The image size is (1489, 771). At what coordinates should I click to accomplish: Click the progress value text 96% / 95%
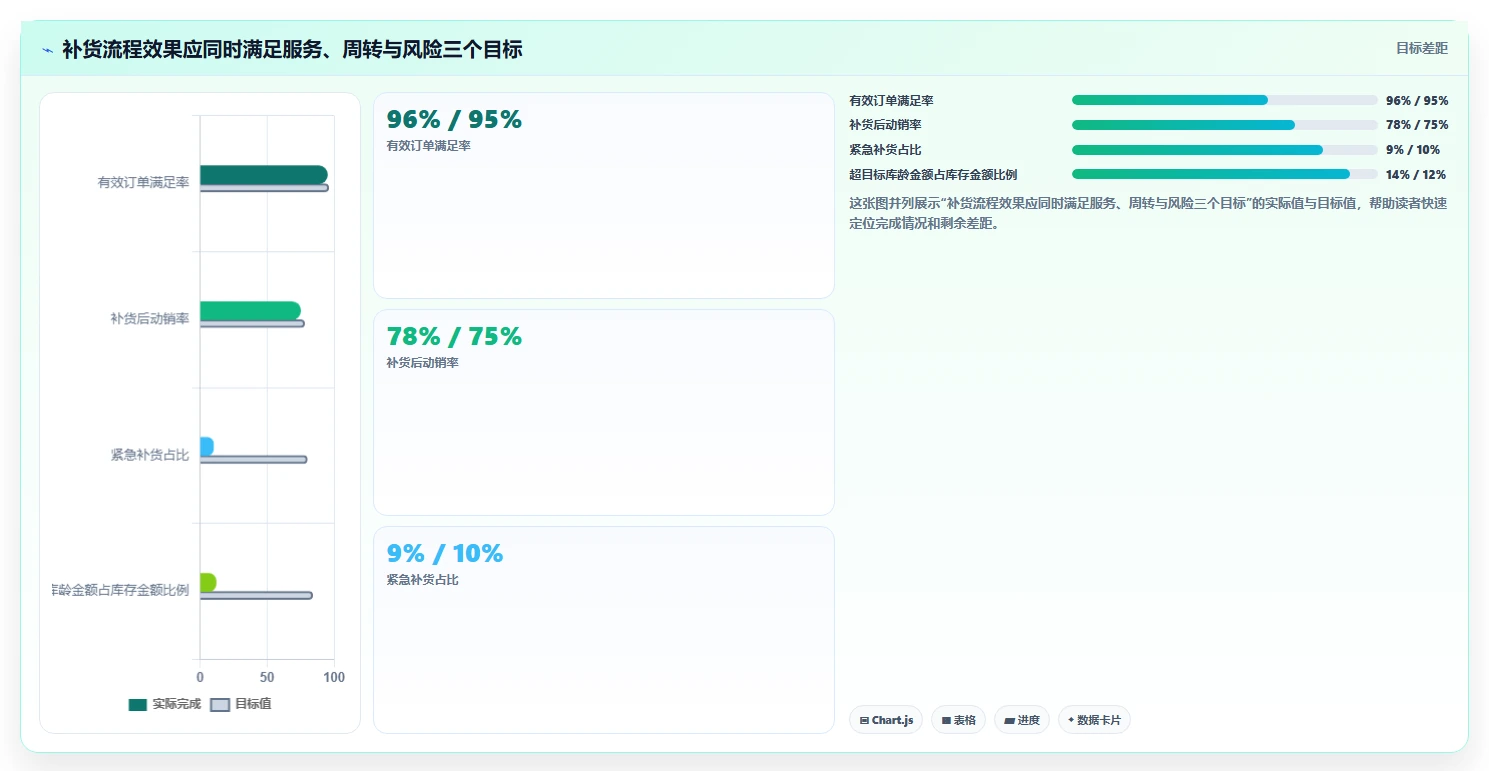point(1417,101)
